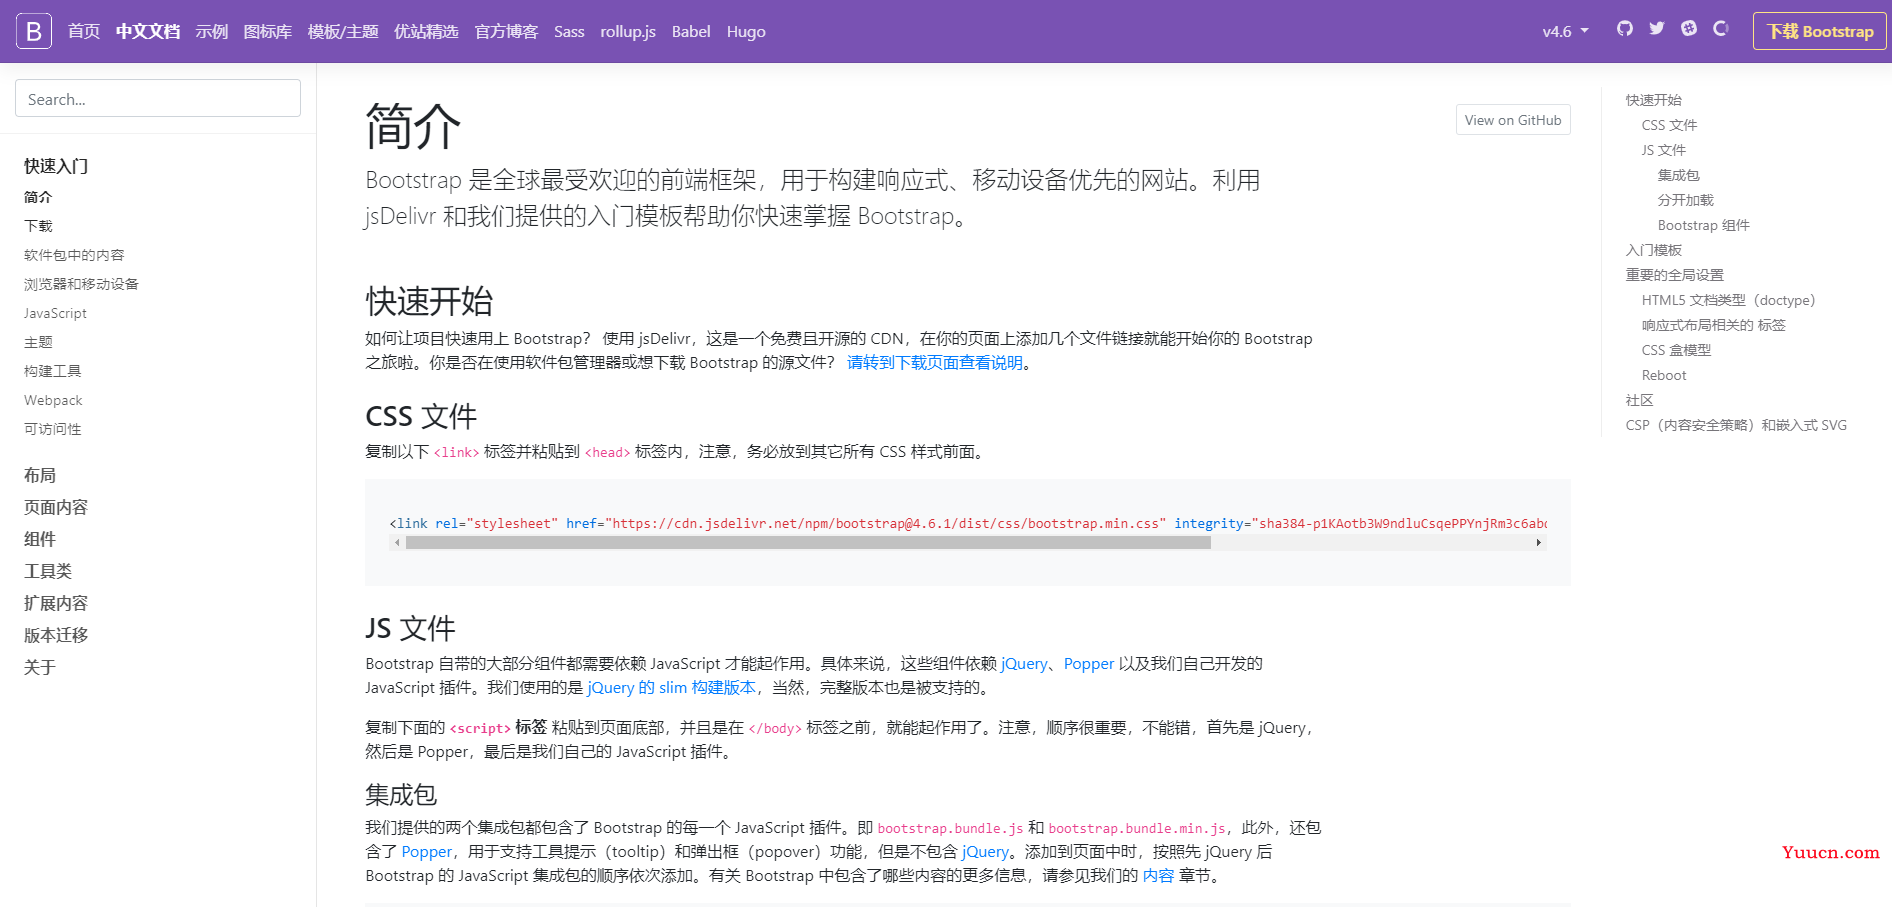Open Hugo link in the navbar
The height and width of the screenshot is (907, 1892).
pyautogui.click(x=746, y=31)
